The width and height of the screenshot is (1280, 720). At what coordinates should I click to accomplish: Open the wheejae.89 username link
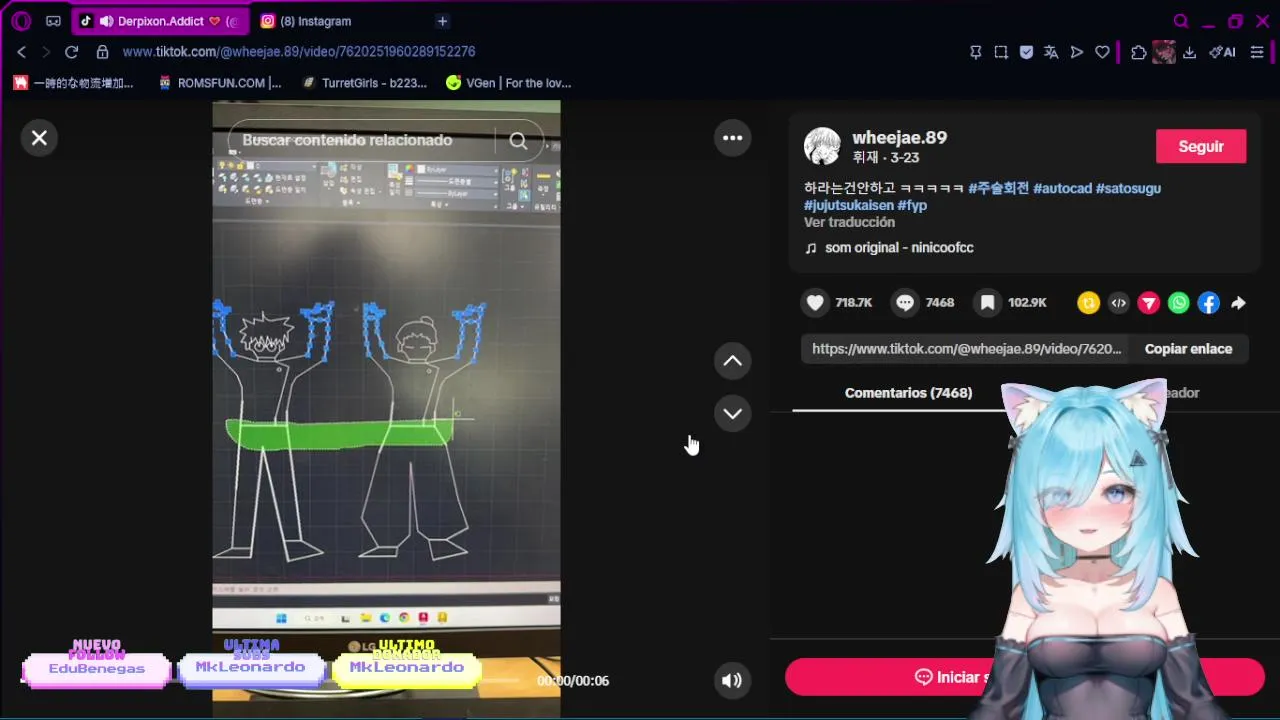pos(899,138)
